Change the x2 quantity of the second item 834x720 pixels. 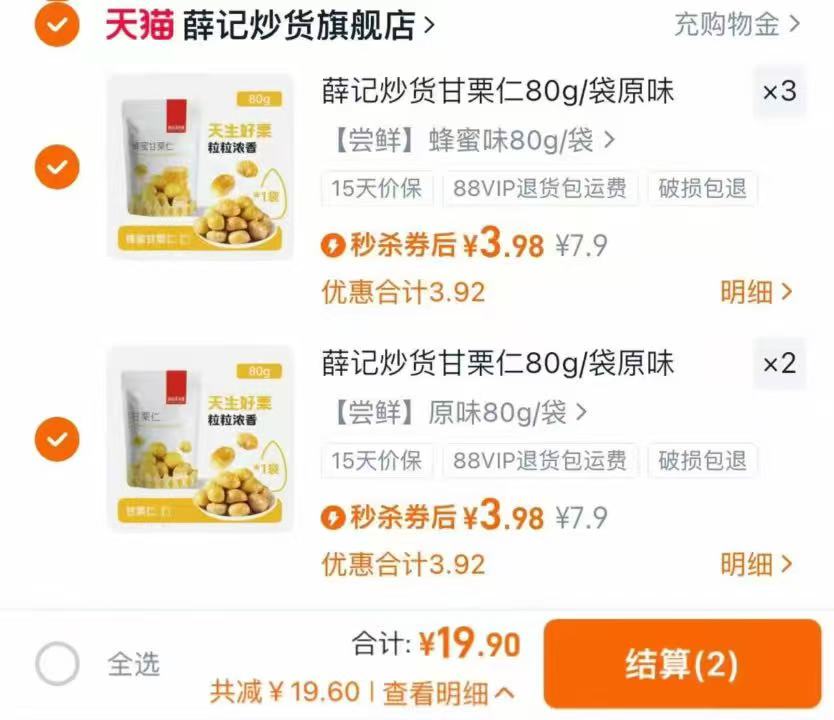click(x=779, y=364)
